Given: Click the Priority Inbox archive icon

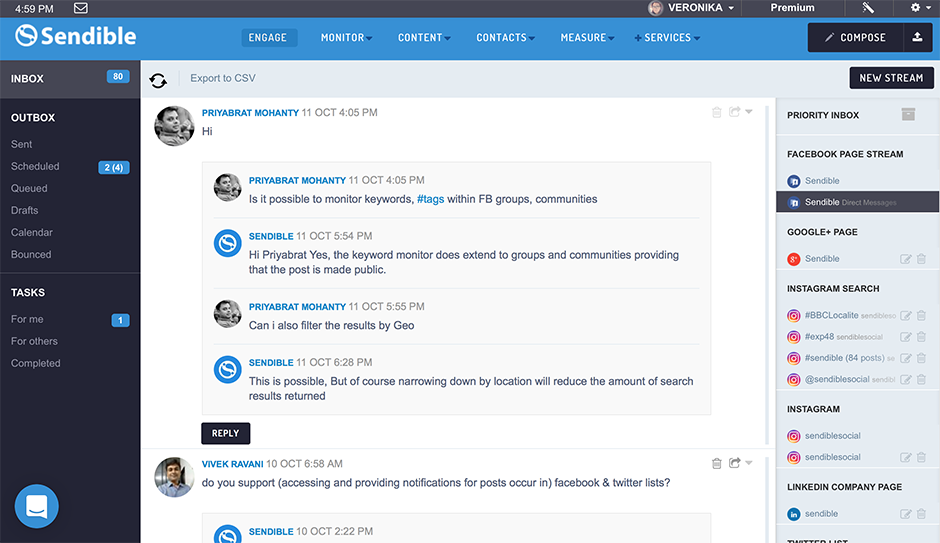Looking at the screenshot, I should (x=908, y=114).
